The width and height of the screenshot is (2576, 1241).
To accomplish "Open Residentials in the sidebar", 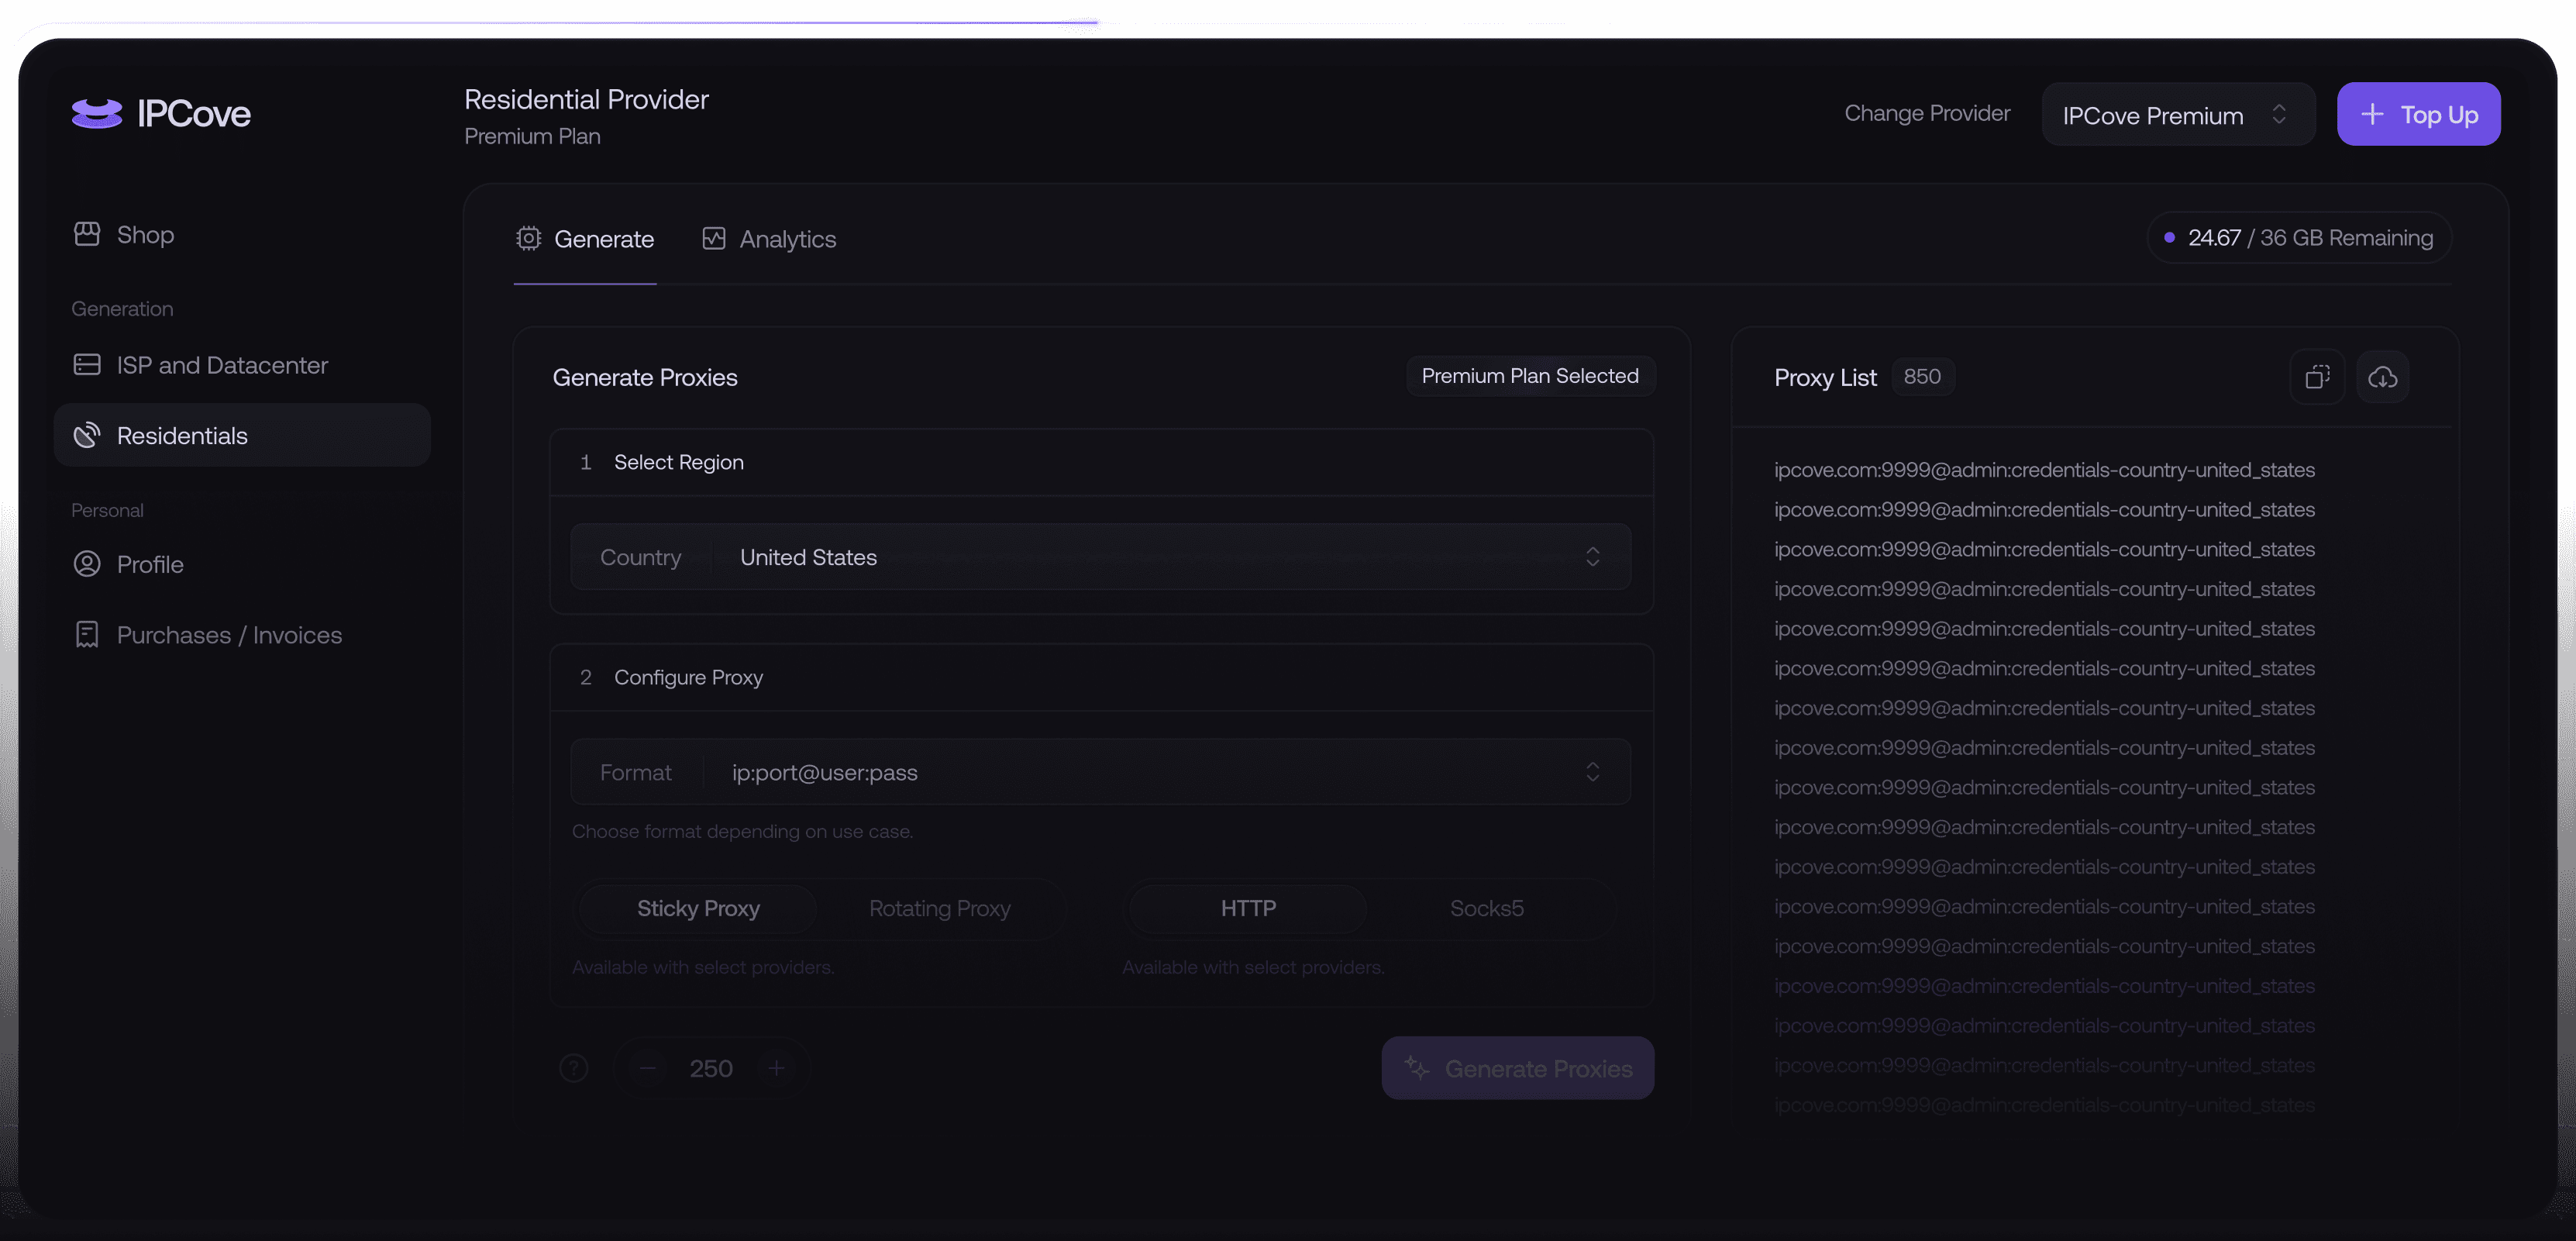I will tap(242, 435).
